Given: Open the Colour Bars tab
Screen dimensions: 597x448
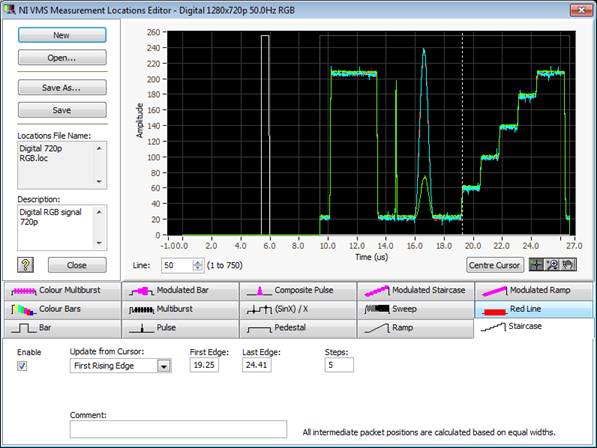Looking at the screenshot, I should point(62,309).
